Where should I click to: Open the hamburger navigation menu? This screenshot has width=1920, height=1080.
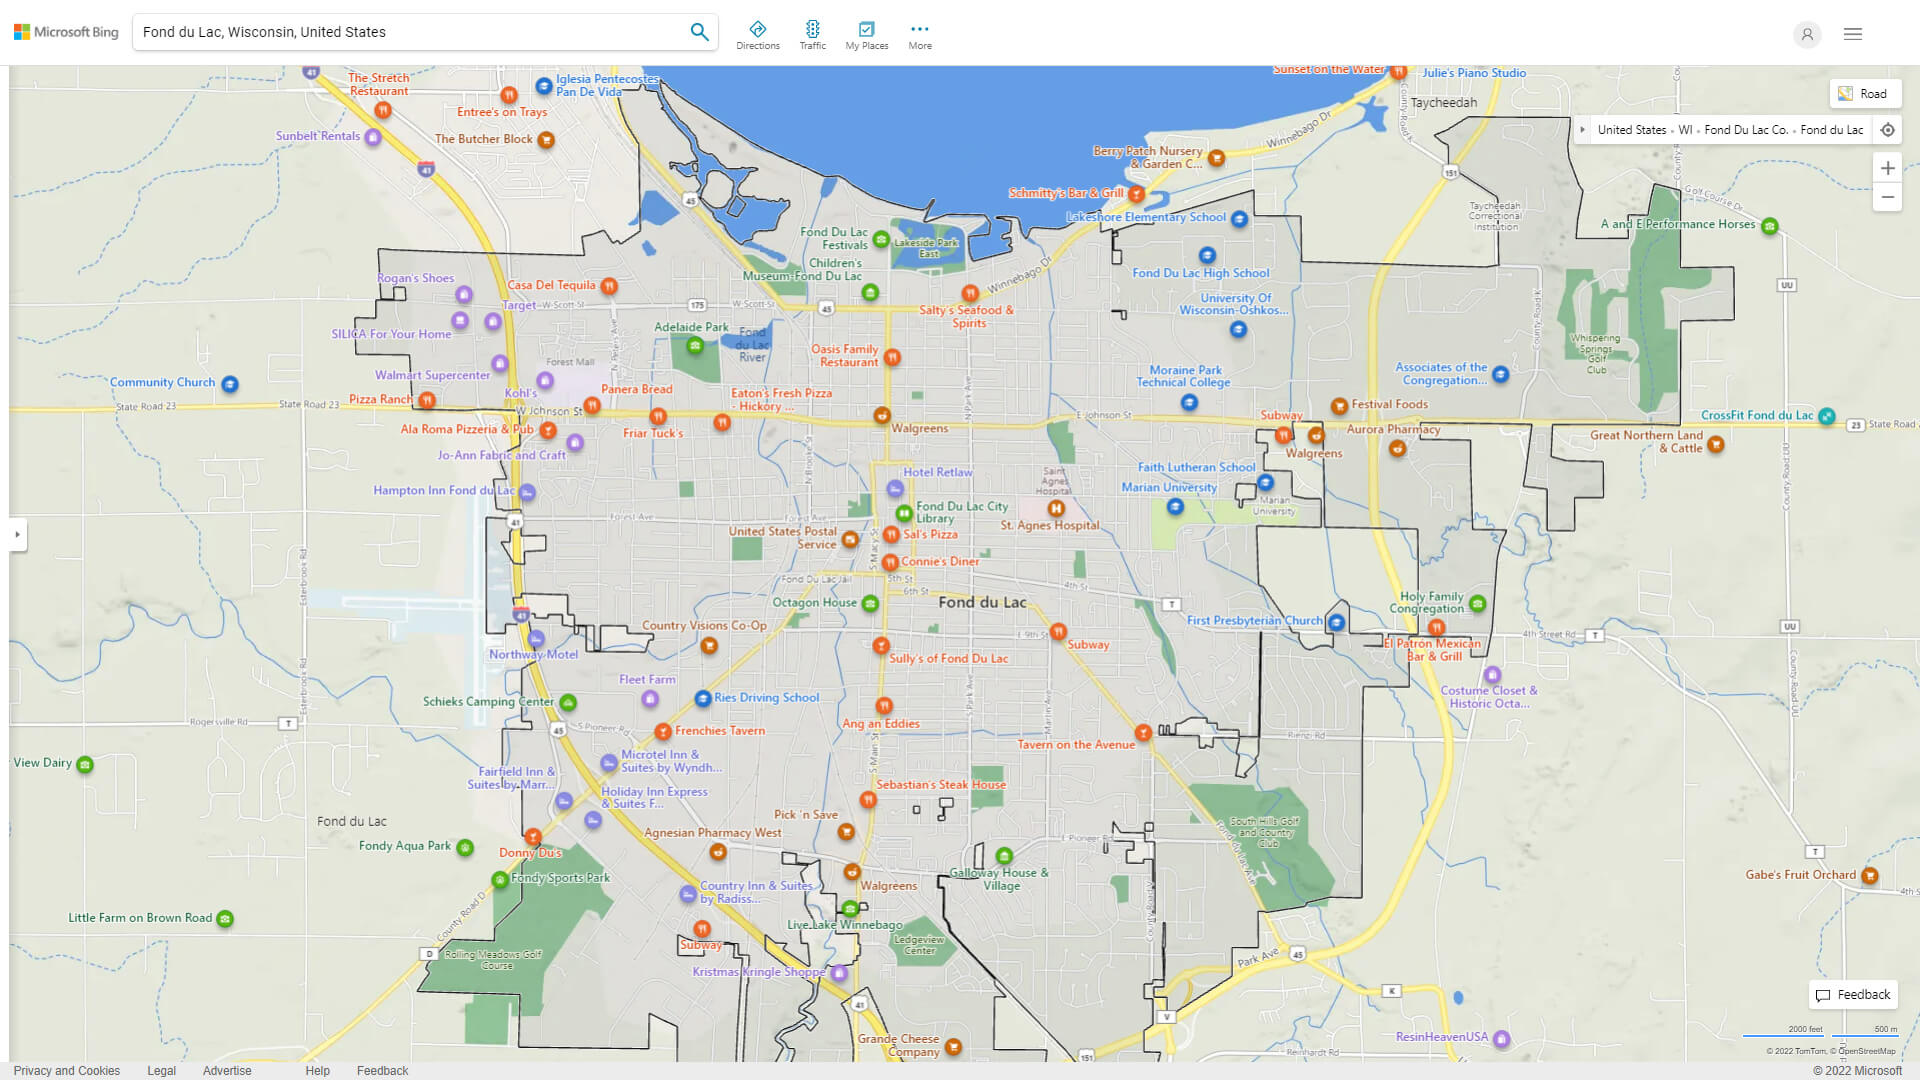1852,34
